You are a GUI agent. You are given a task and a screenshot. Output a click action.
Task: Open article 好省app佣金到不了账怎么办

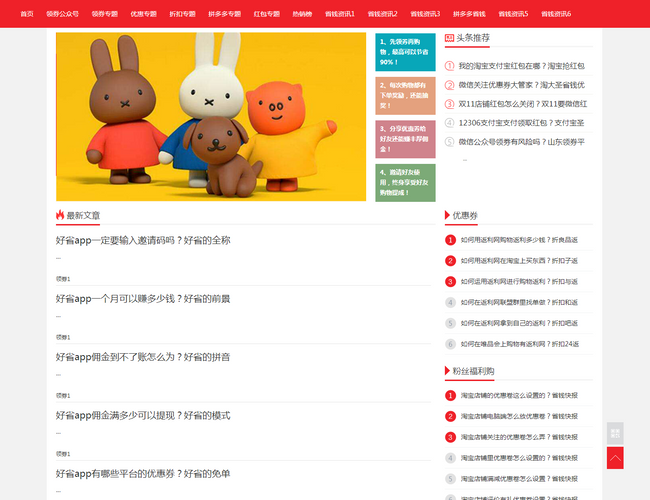click(x=143, y=357)
